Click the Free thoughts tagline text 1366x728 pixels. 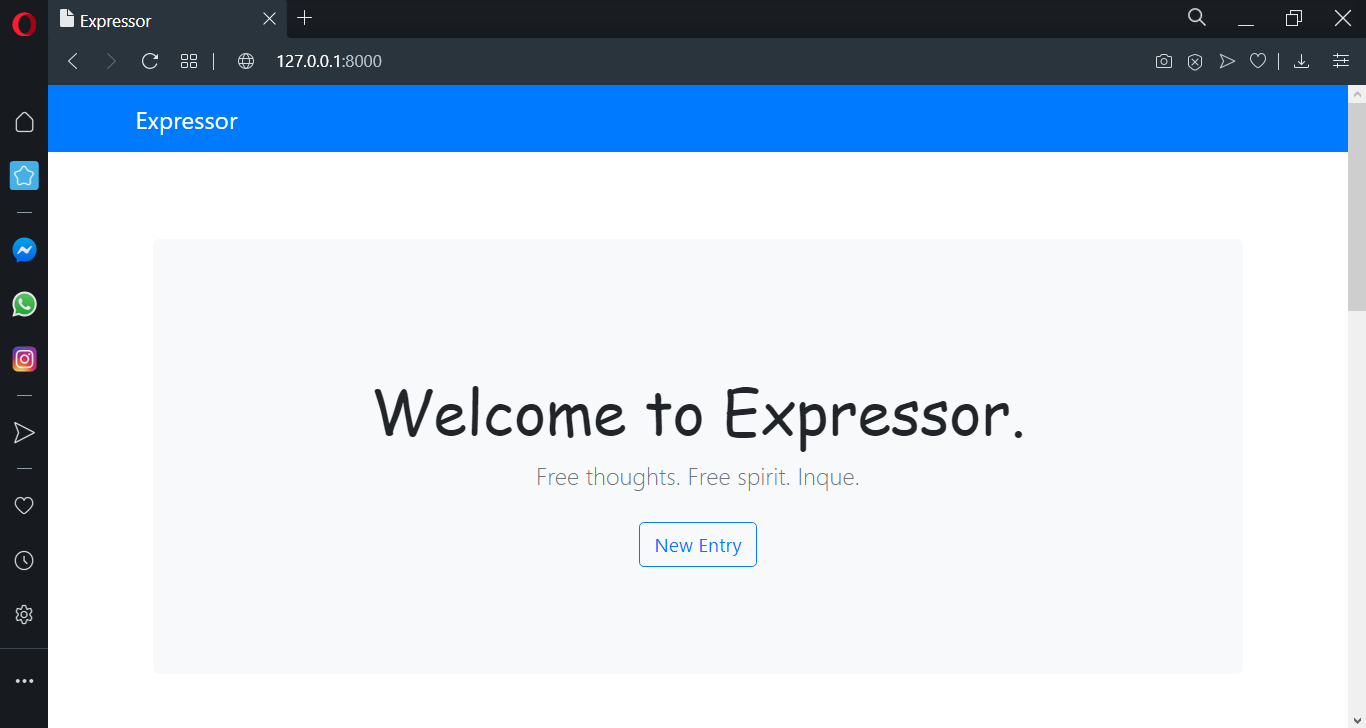[x=698, y=477]
